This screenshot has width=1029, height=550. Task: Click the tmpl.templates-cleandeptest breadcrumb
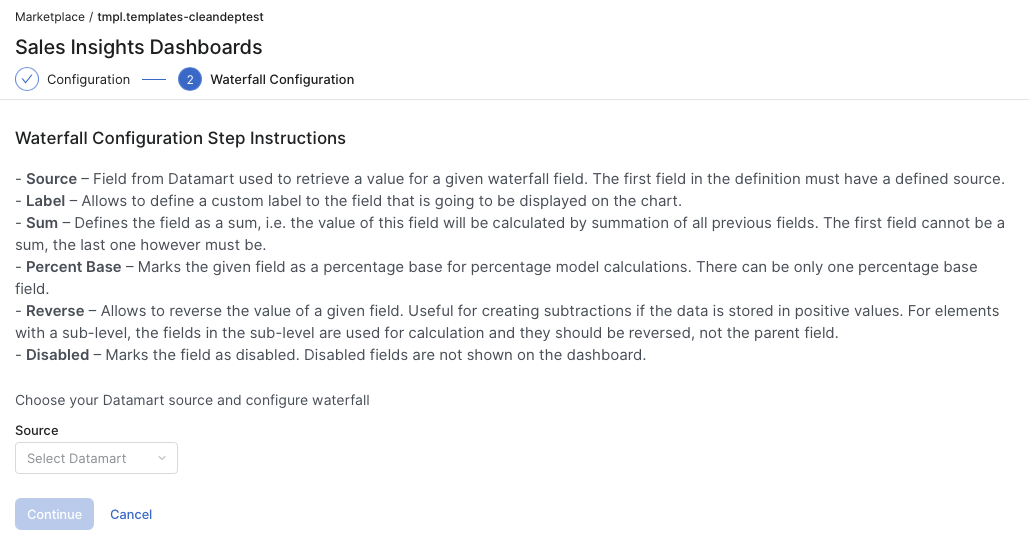click(x=180, y=17)
